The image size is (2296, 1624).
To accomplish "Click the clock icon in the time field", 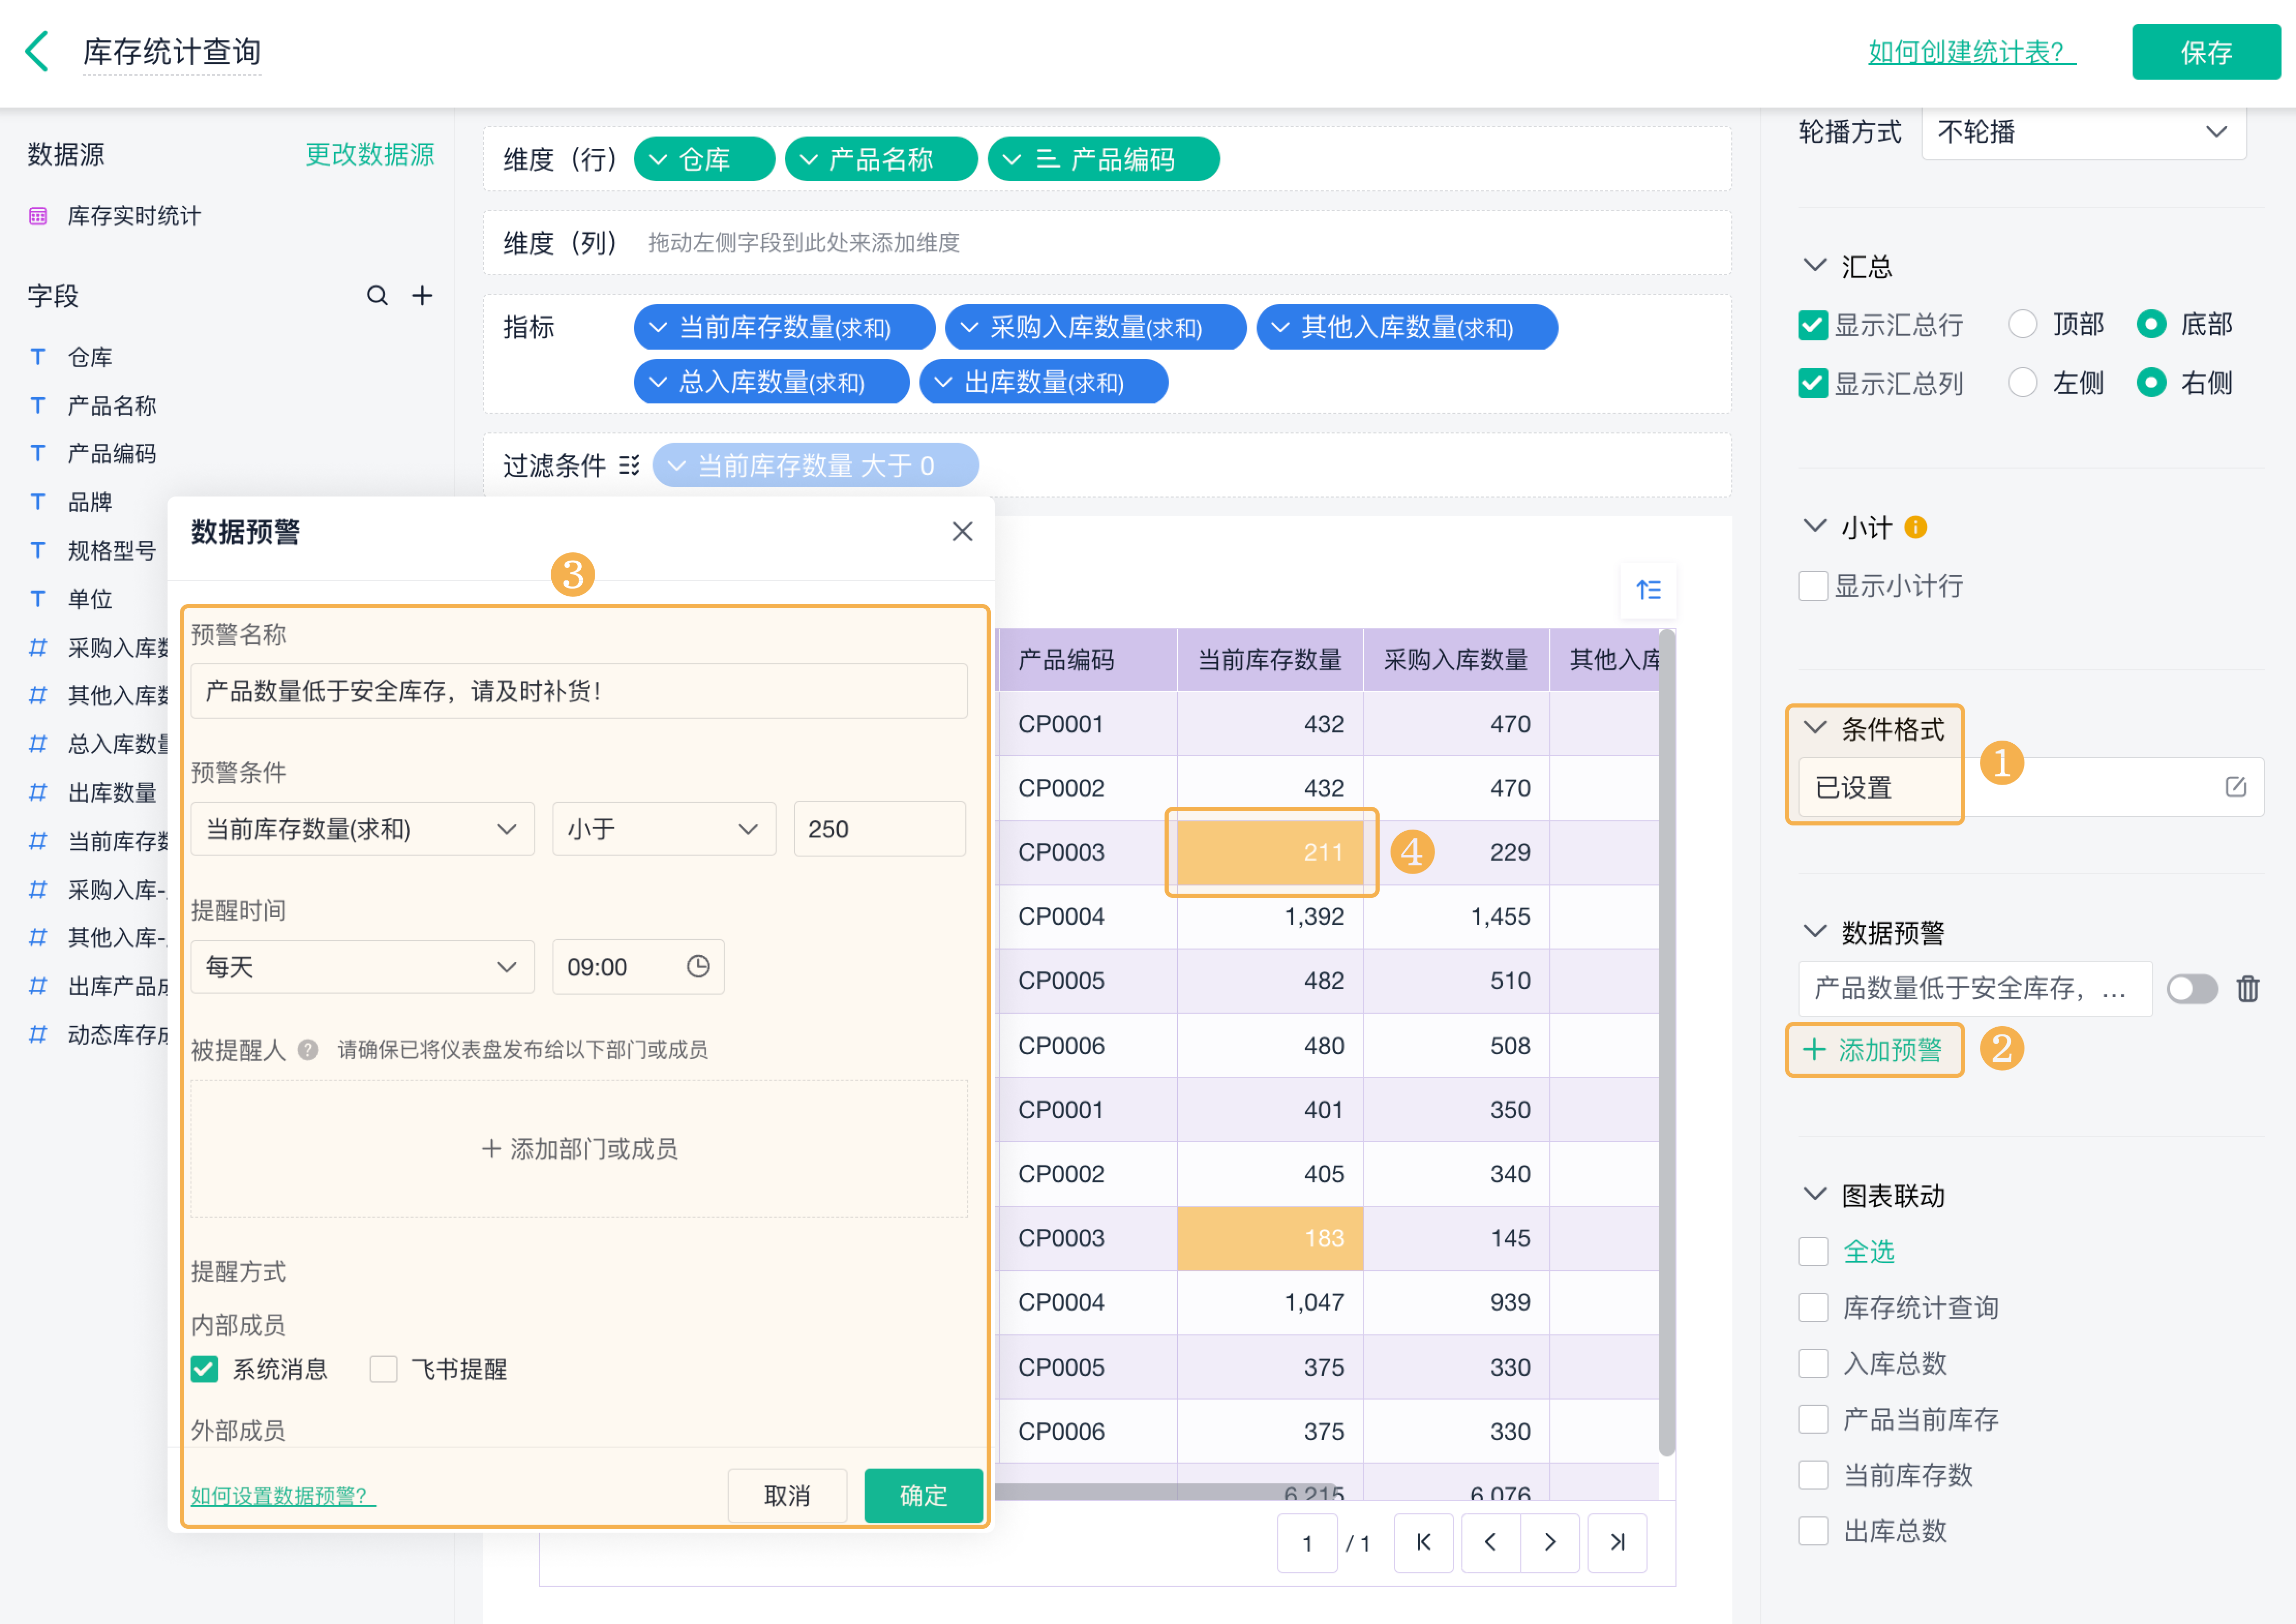I will click(x=698, y=966).
